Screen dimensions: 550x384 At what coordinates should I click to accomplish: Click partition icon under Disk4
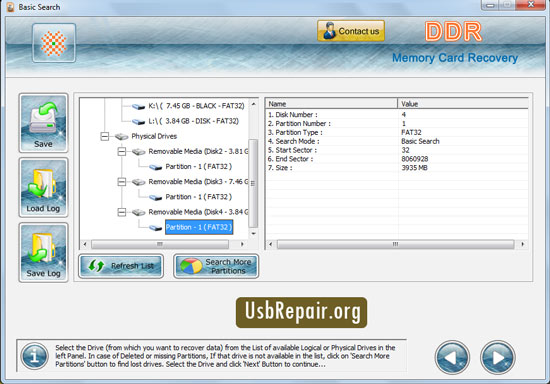coord(155,228)
